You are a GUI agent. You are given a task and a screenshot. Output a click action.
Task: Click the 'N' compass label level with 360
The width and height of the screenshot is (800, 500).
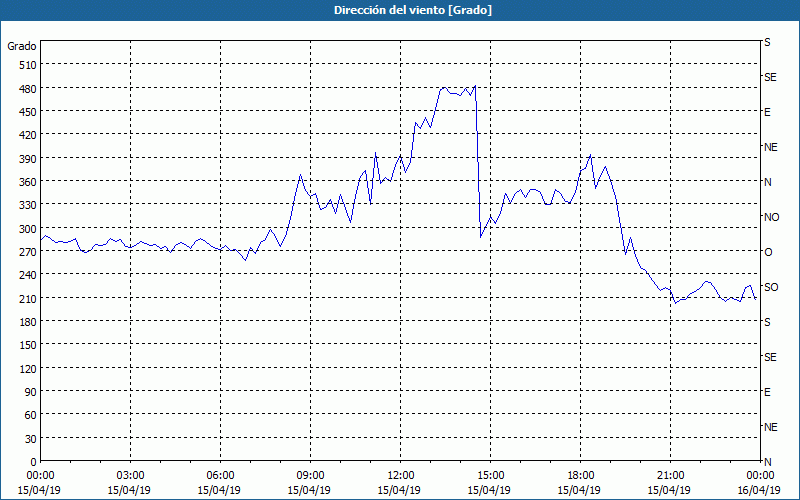767,182
